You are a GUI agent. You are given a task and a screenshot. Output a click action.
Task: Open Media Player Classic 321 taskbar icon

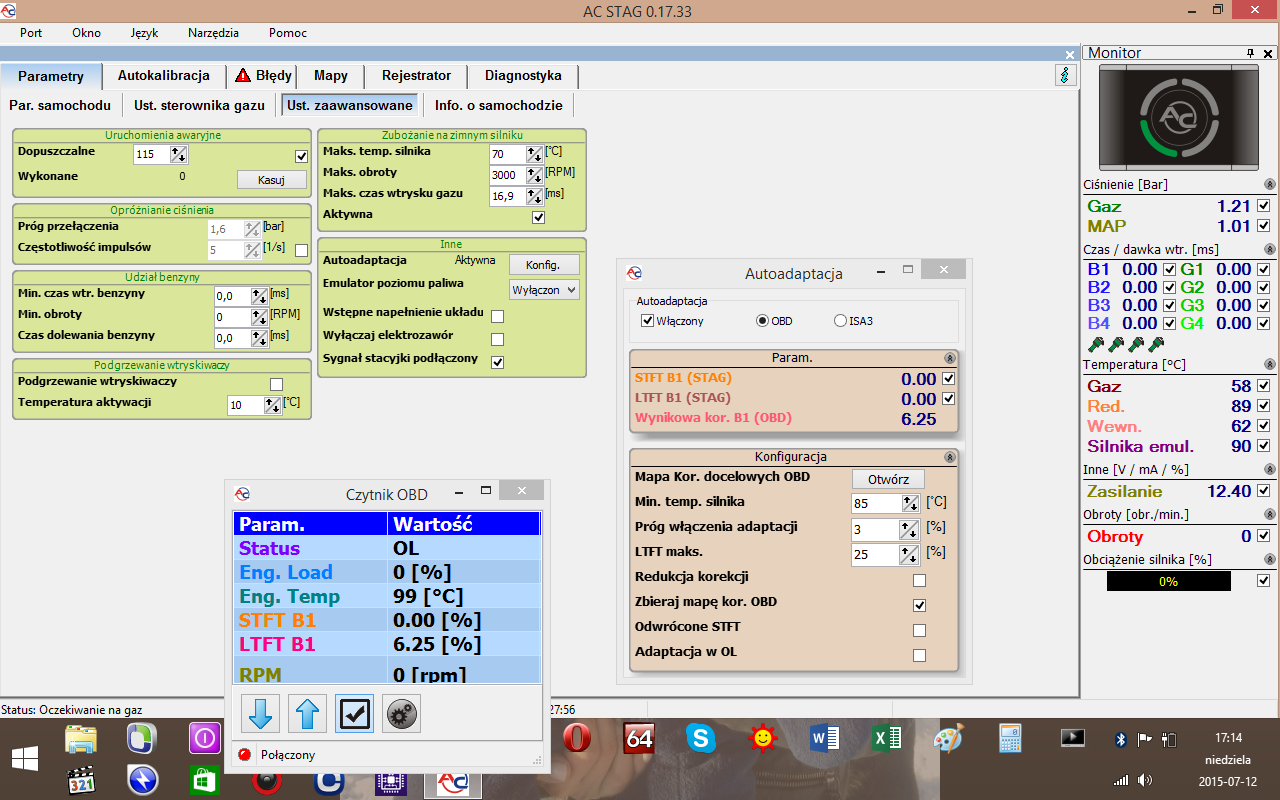81,780
